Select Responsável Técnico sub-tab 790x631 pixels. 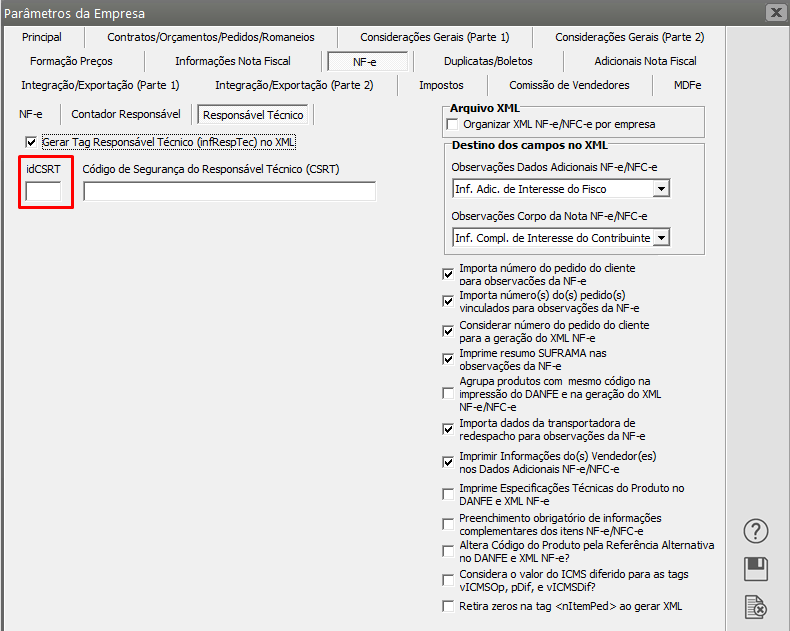click(x=253, y=115)
